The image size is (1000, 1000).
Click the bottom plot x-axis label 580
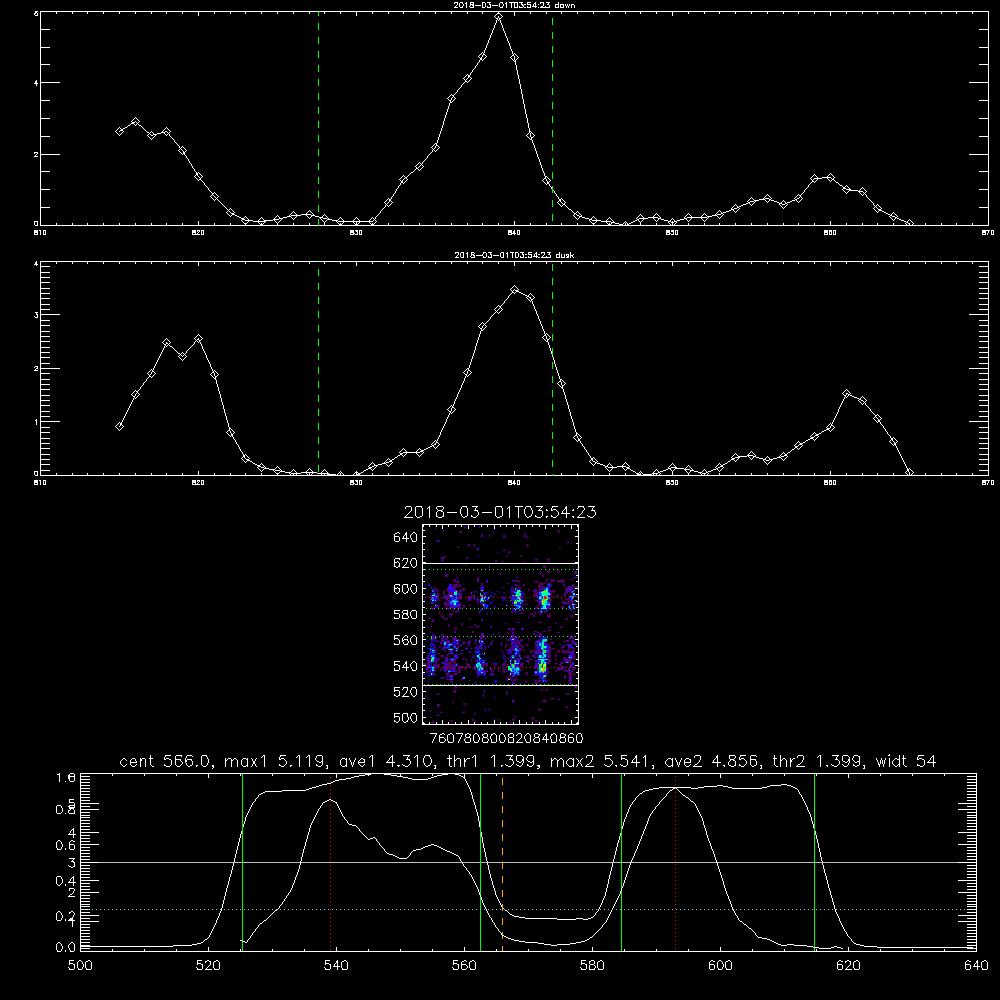592,966
